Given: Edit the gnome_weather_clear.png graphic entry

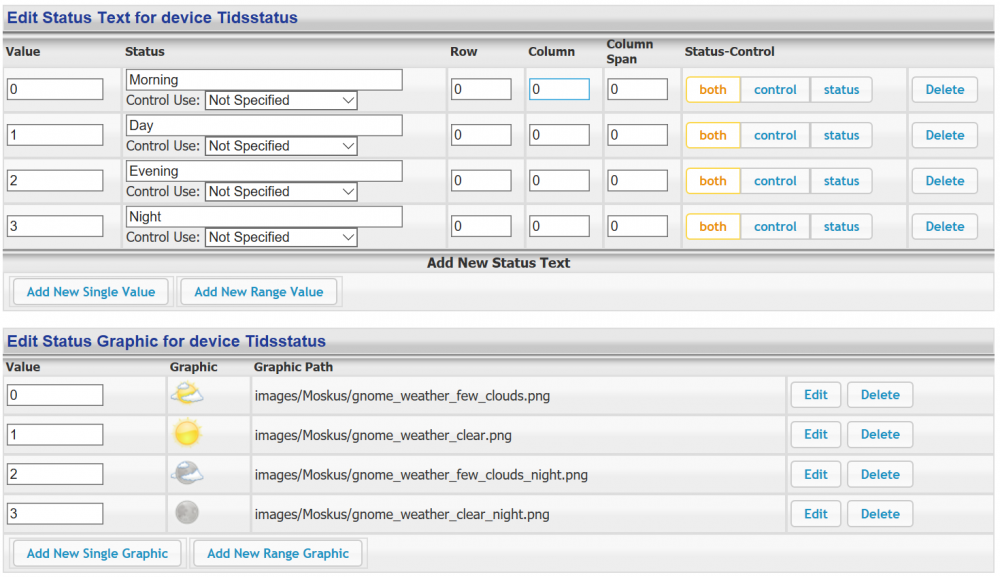Looking at the screenshot, I should pos(816,434).
